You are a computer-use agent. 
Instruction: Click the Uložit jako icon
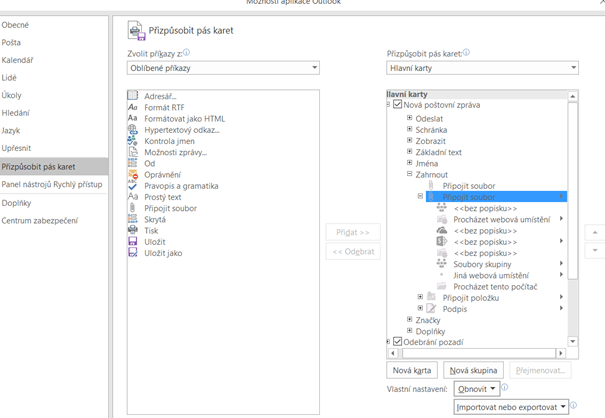click(x=133, y=252)
